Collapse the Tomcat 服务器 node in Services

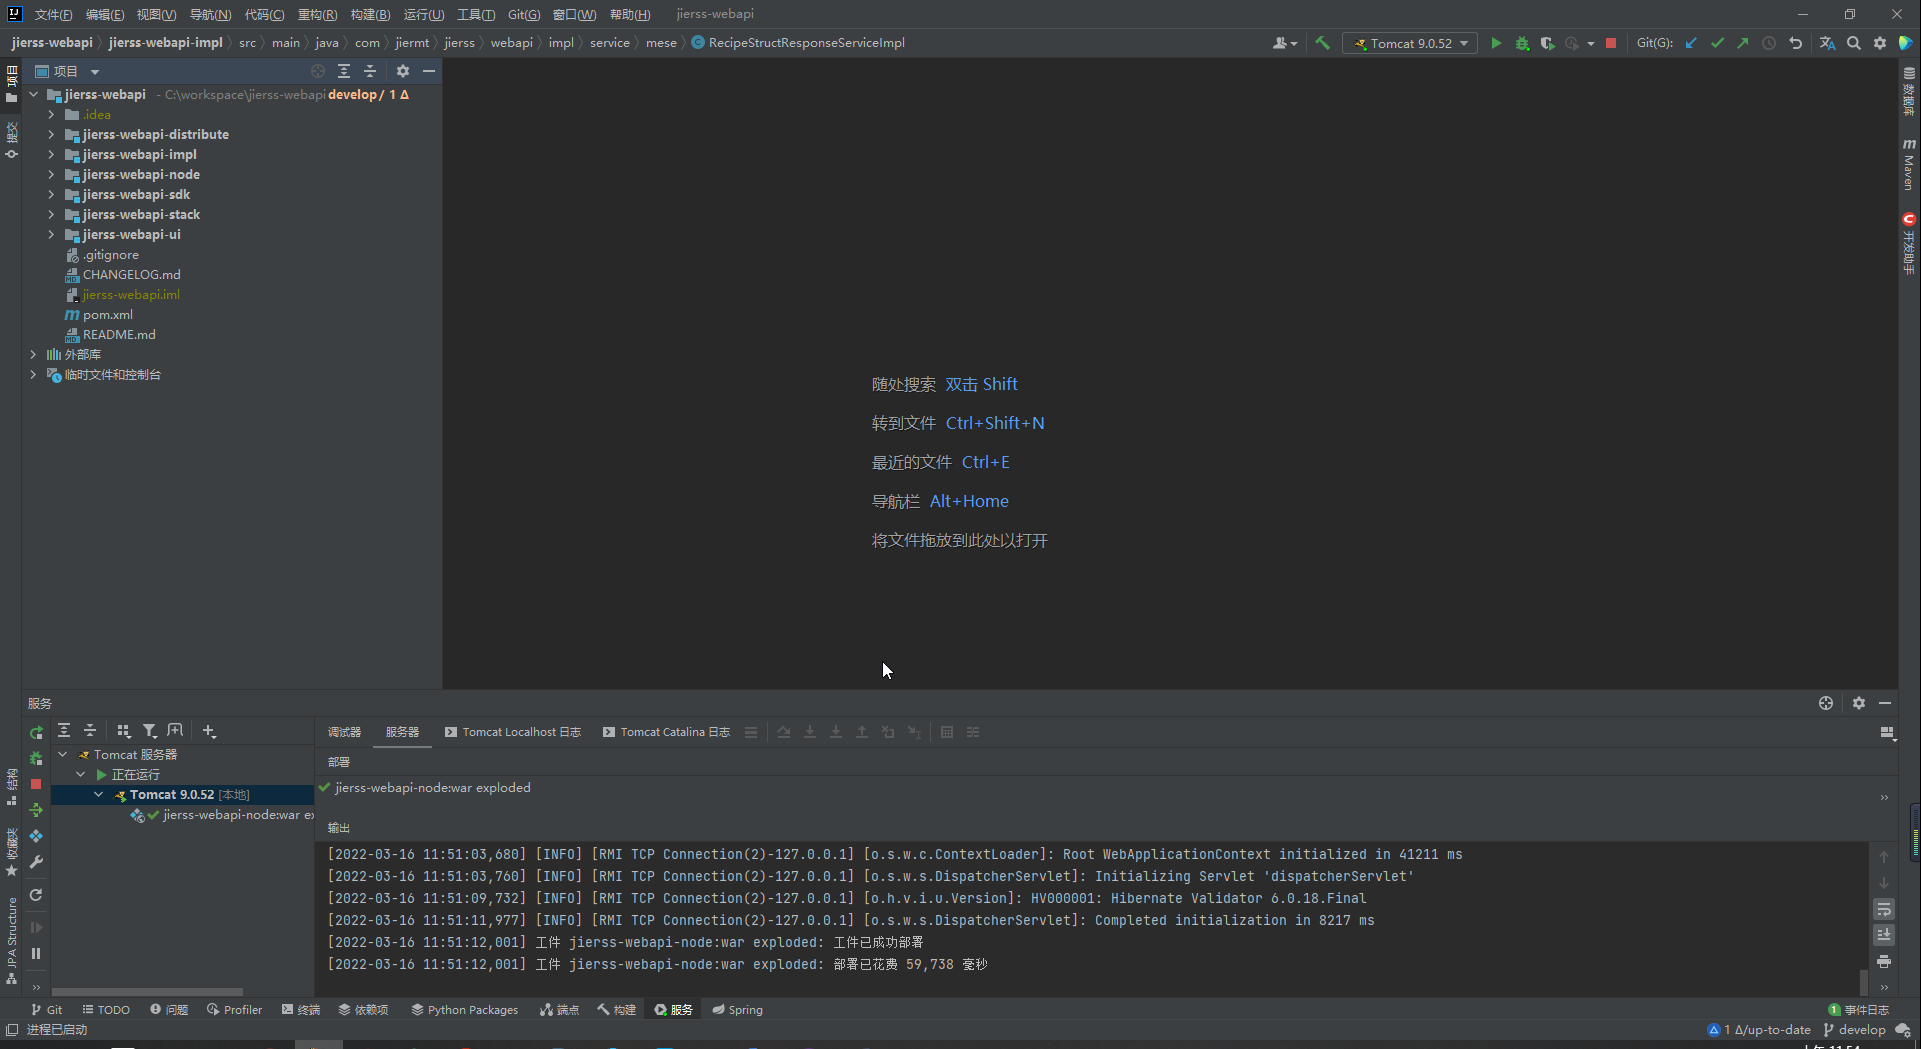point(63,754)
